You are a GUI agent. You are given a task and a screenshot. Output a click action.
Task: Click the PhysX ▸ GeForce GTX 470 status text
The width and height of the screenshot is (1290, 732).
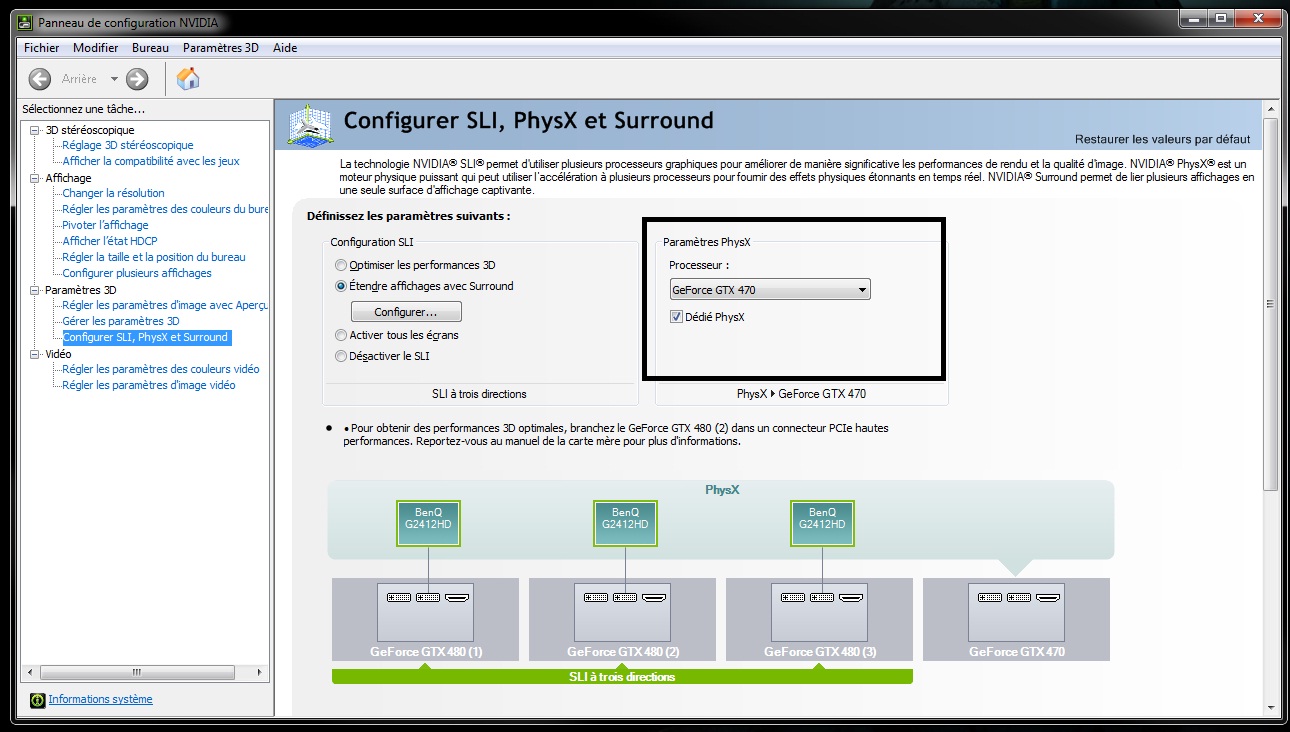click(801, 394)
